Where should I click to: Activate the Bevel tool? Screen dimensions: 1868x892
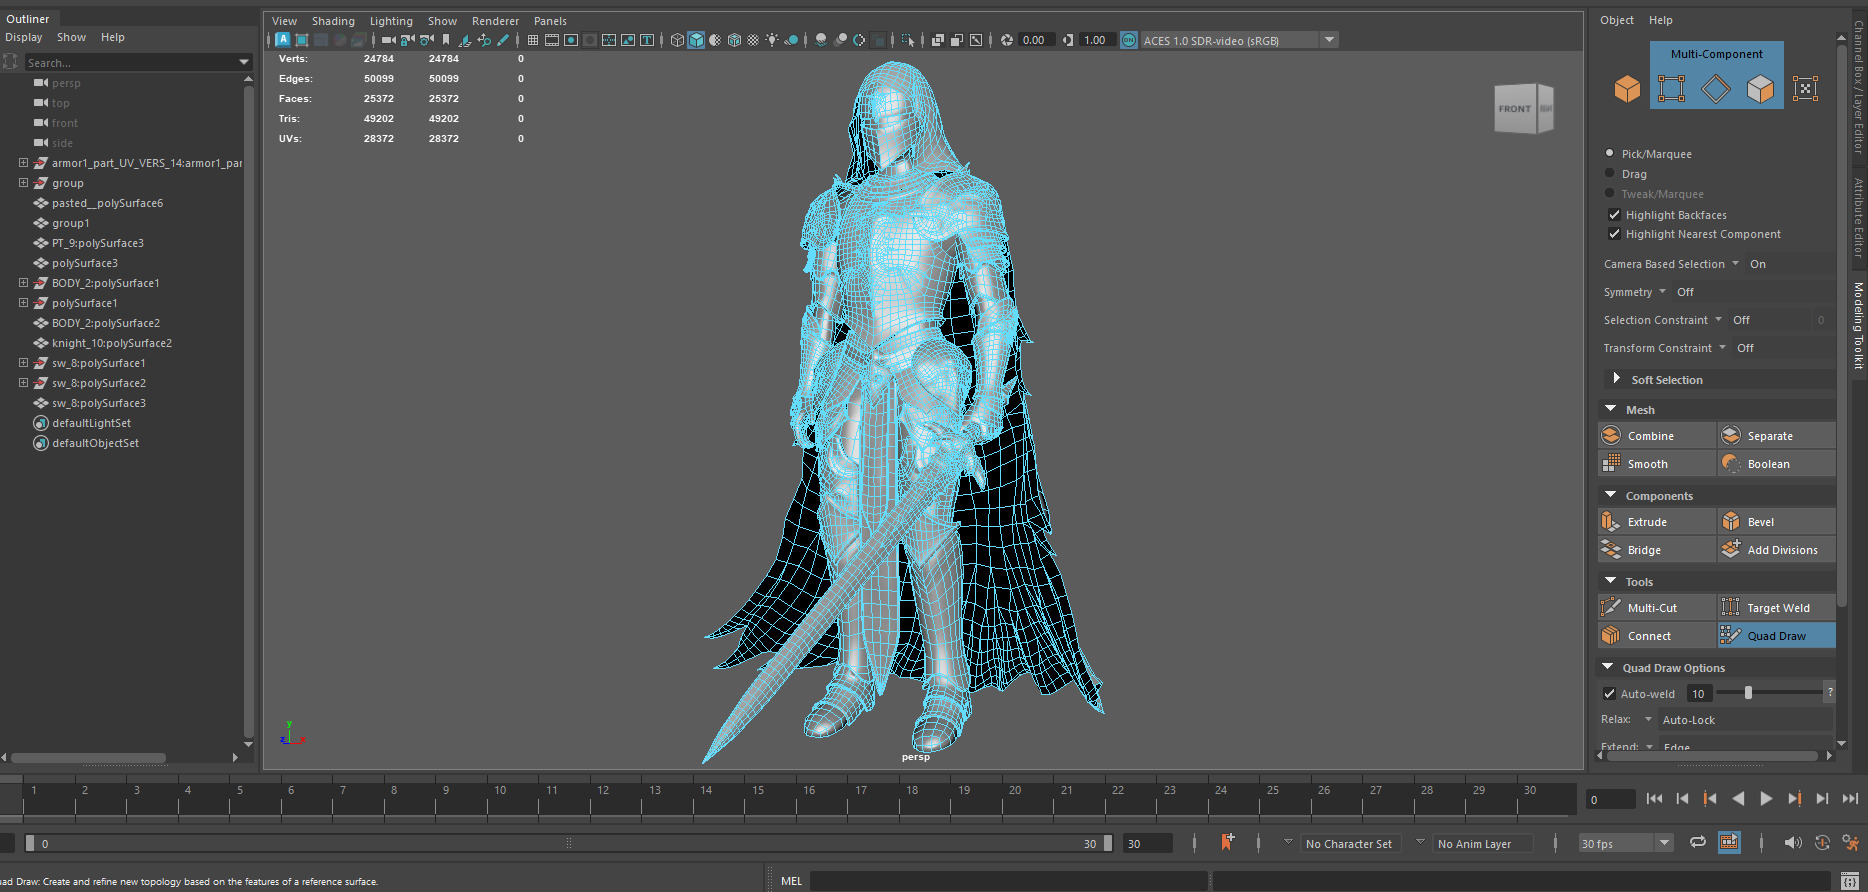(1776, 522)
